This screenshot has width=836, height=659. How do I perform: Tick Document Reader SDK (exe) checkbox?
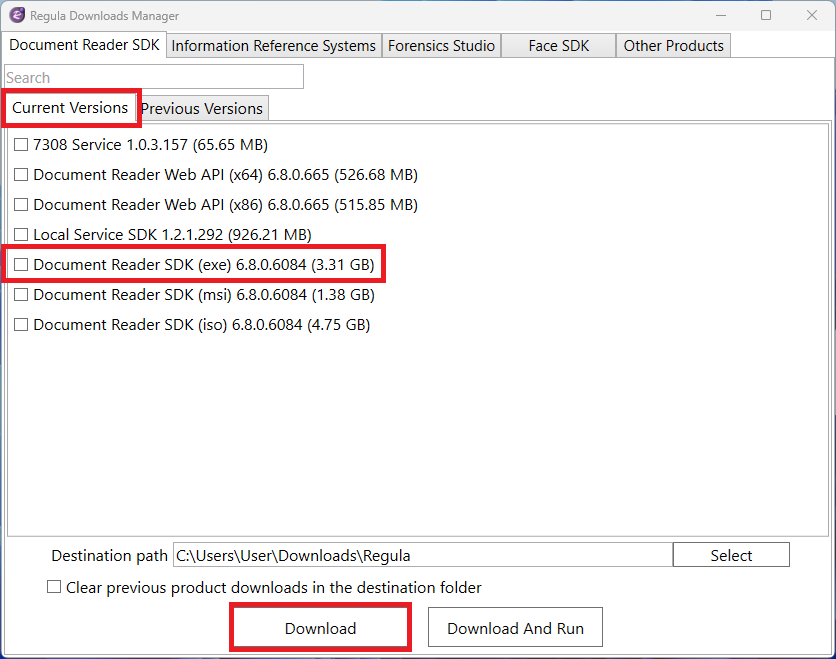[21, 264]
